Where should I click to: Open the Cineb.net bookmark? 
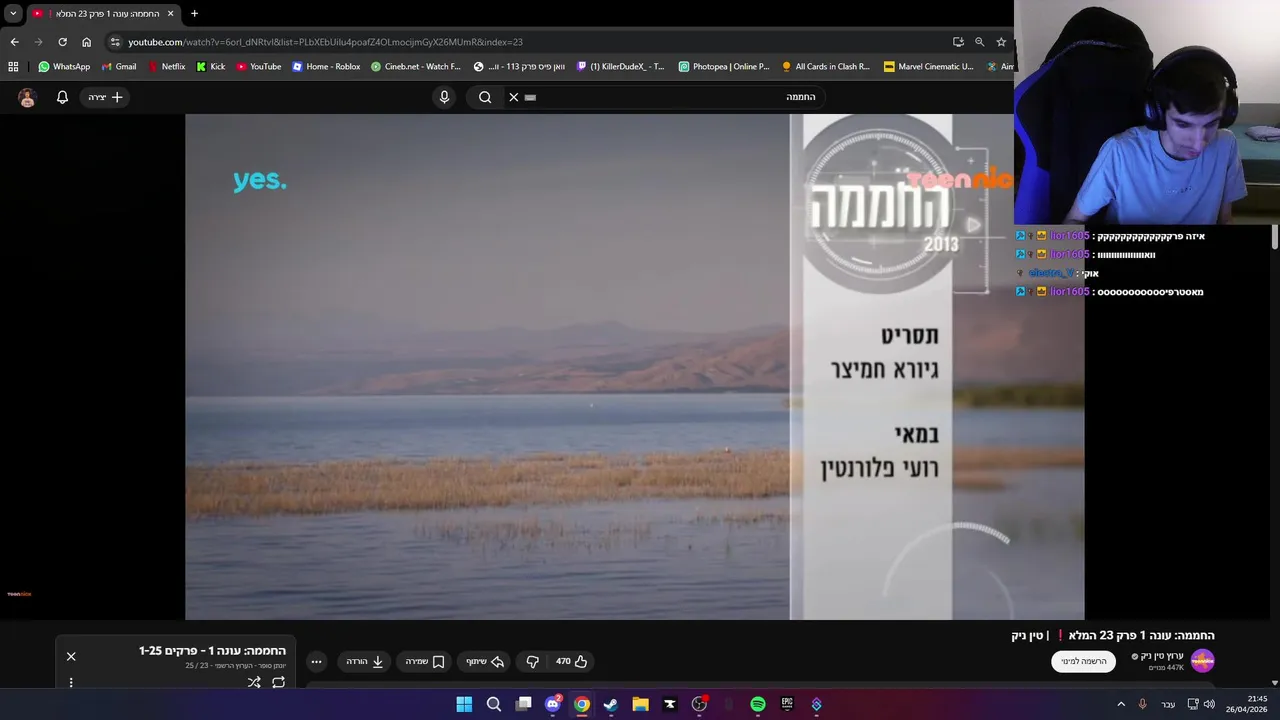tap(416, 67)
